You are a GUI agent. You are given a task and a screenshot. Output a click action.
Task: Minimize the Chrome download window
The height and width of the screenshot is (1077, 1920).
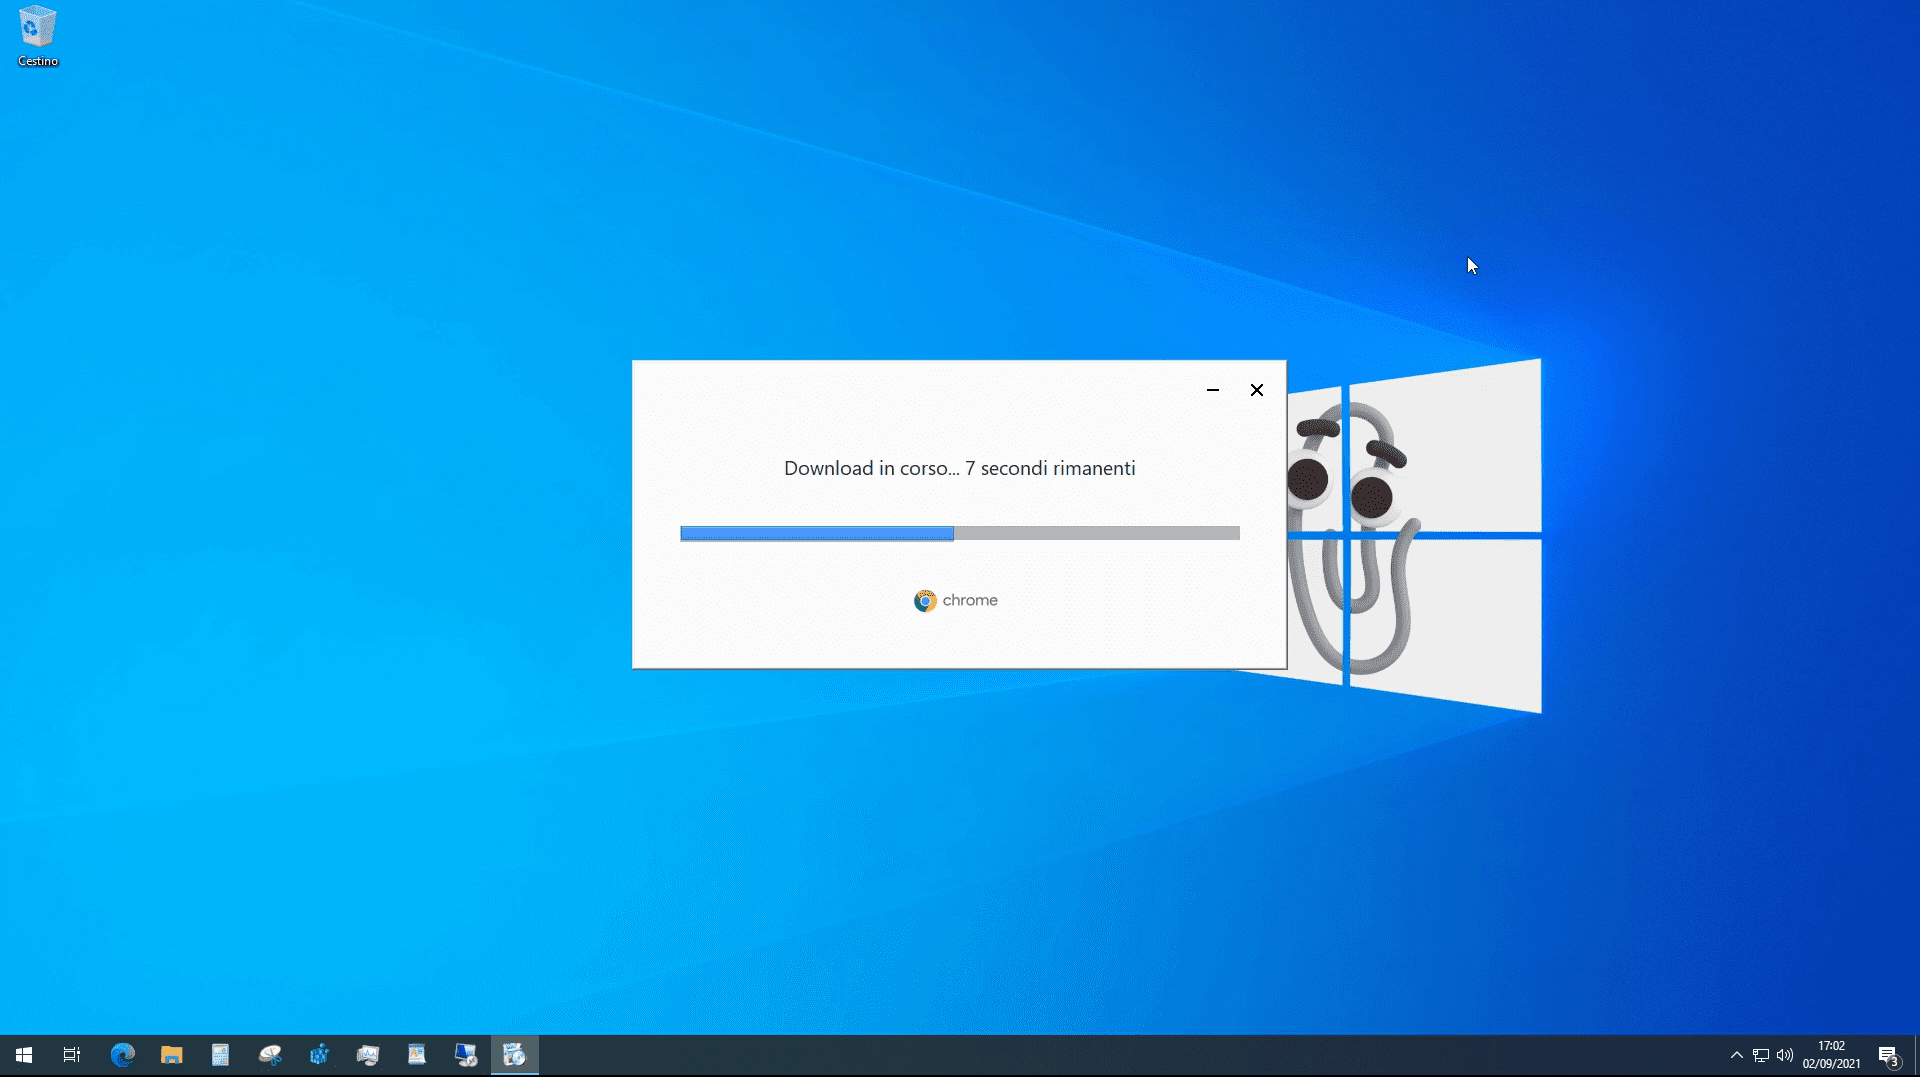coord(1213,390)
